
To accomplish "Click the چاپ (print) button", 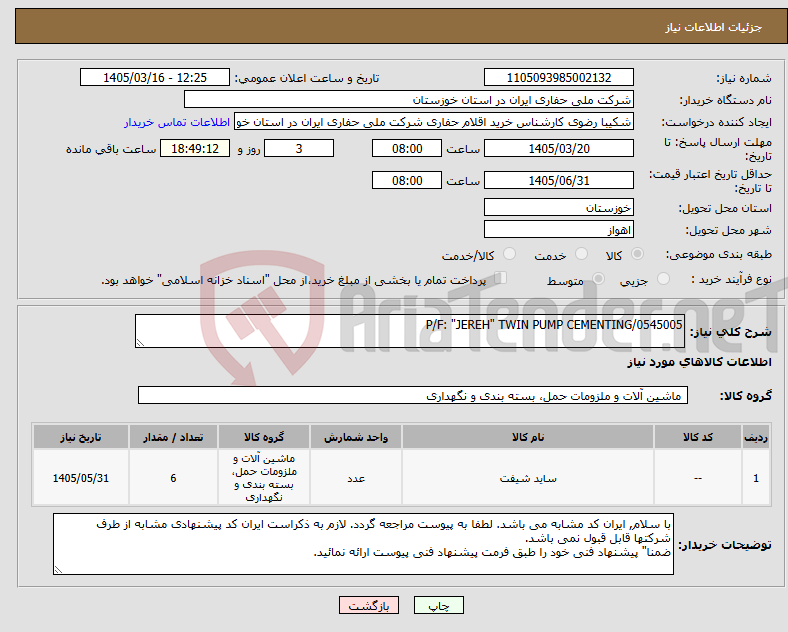I will pos(438,605).
